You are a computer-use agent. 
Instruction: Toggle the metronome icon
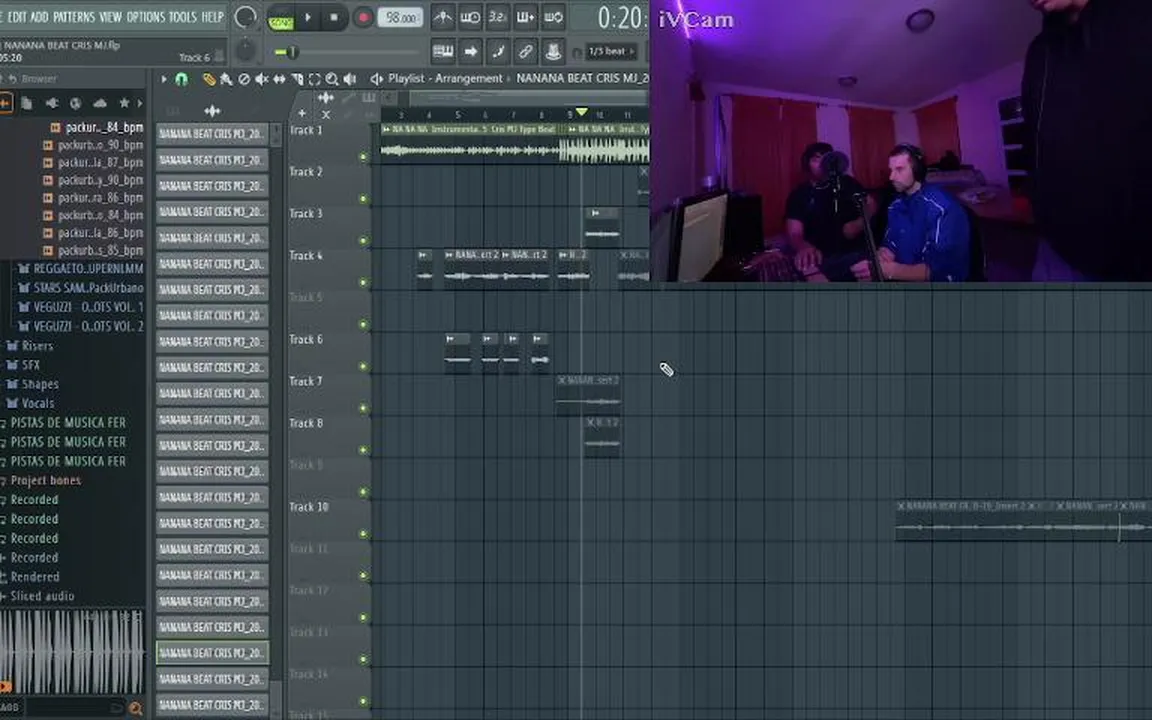click(442, 17)
